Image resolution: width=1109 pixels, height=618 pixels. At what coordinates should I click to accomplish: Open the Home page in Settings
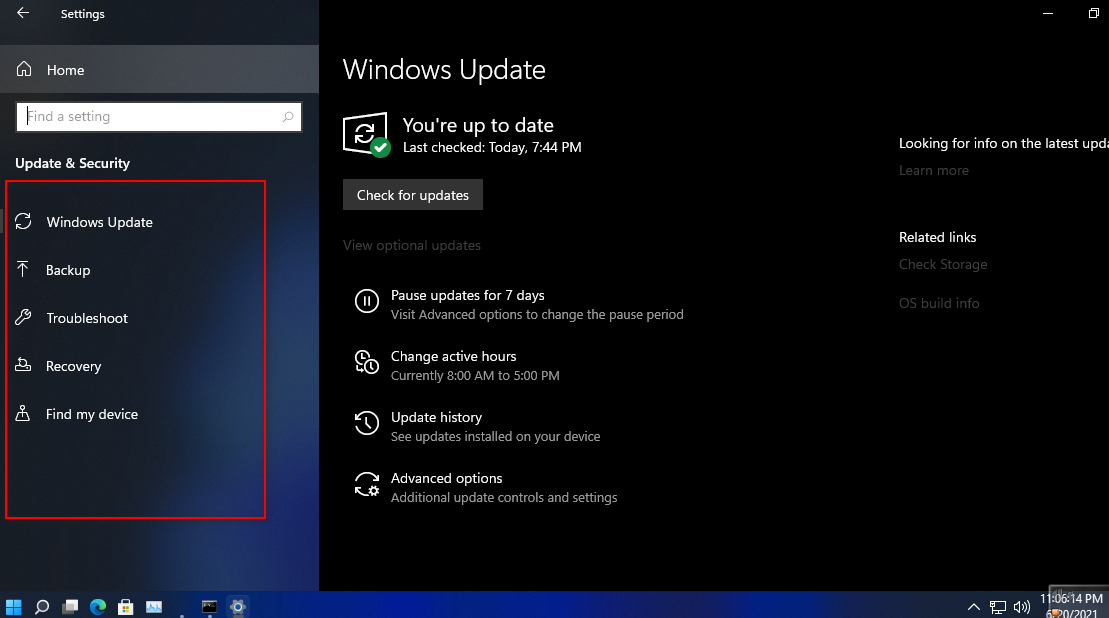[159, 69]
